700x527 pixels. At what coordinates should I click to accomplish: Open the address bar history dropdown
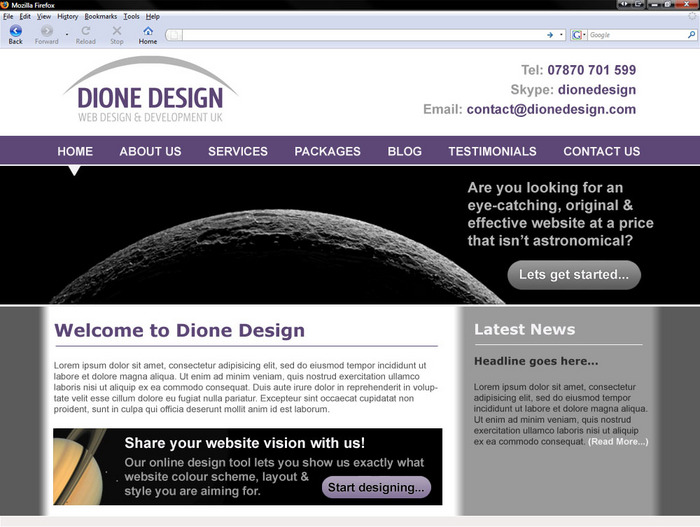pyautogui.click(x=561, y=35)
